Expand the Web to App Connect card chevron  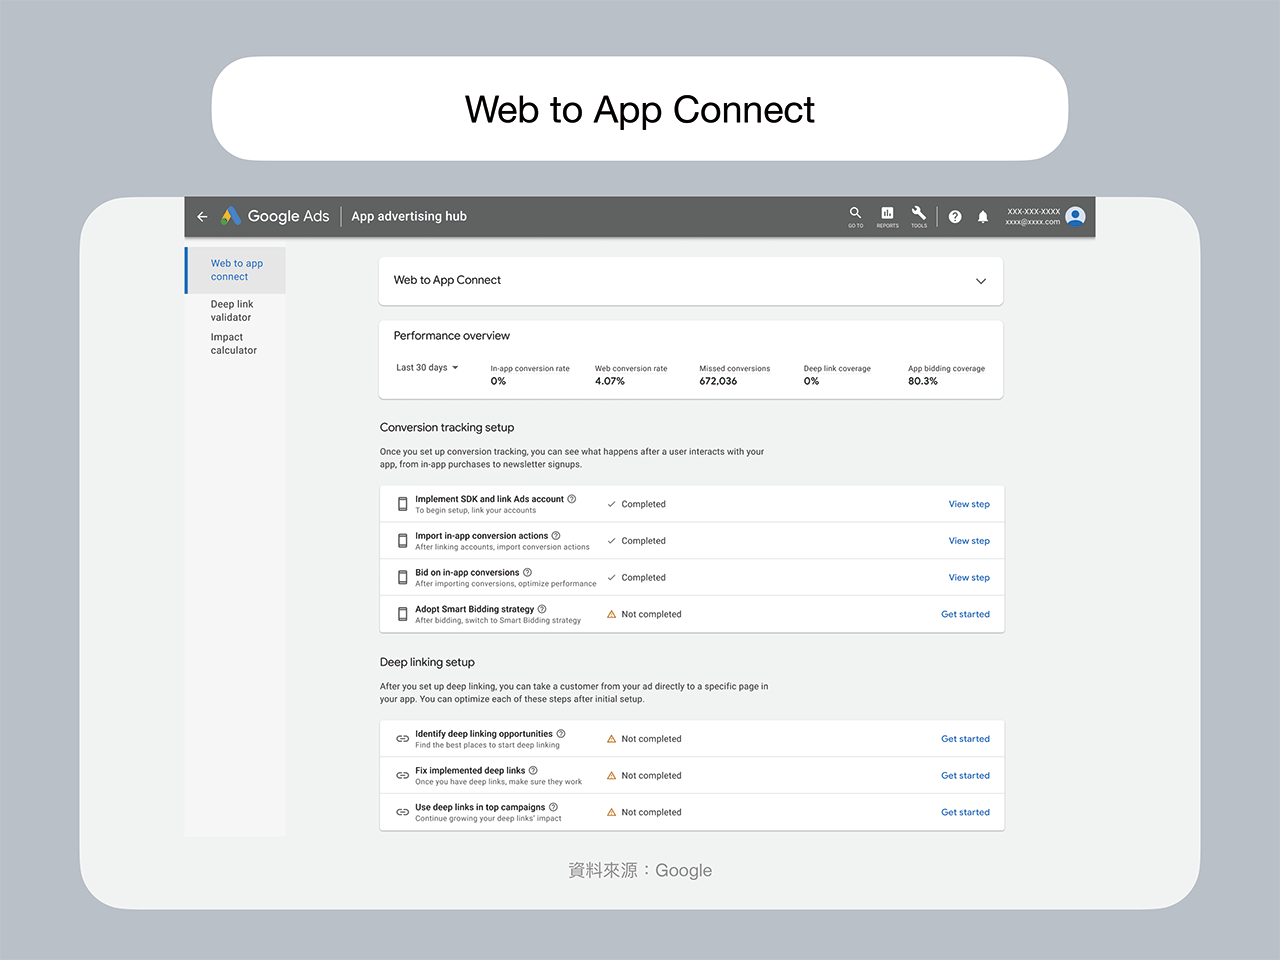click(981, 281)
